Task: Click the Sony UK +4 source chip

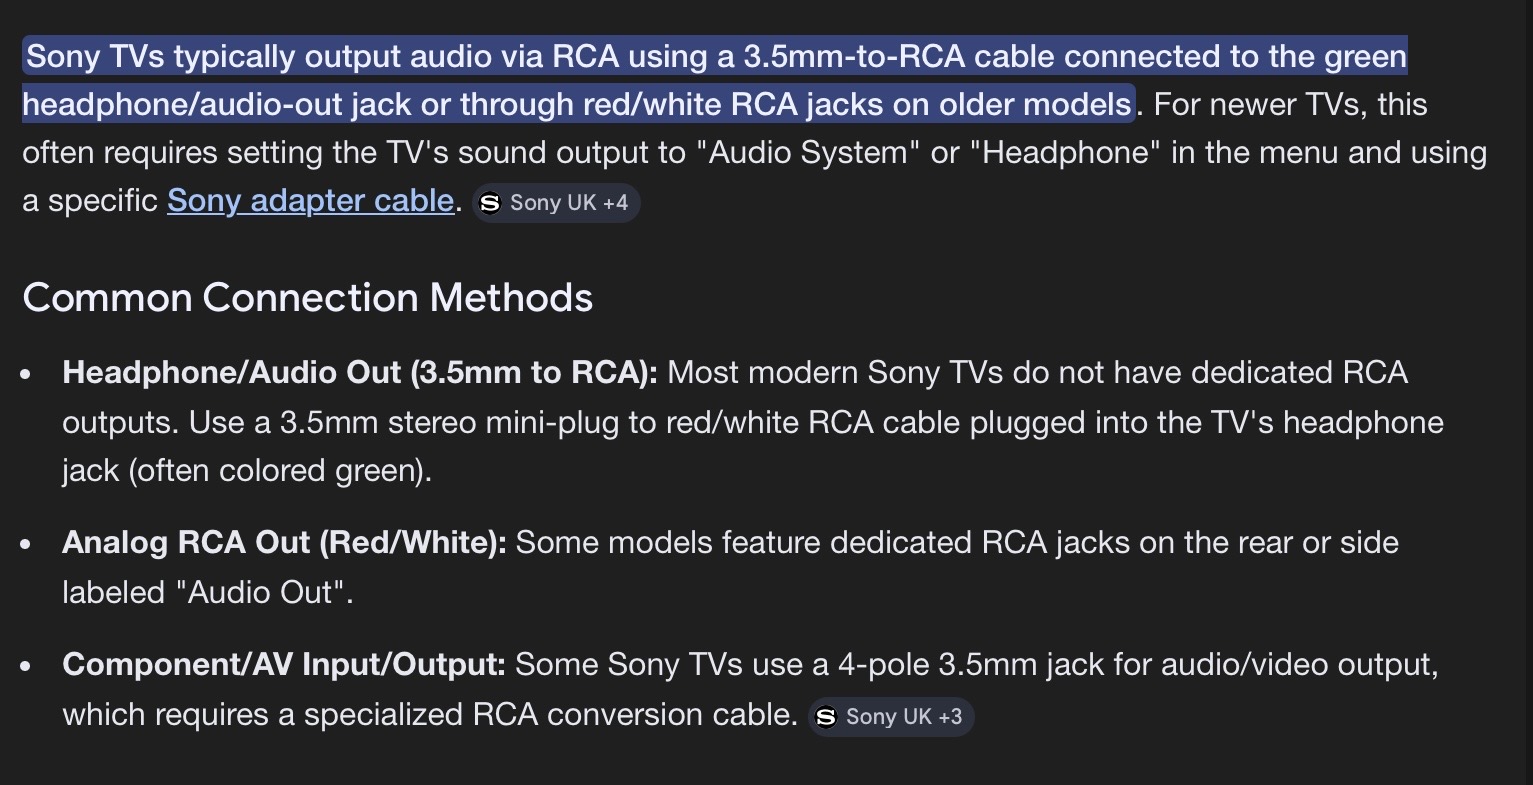Action: point(556,203)
